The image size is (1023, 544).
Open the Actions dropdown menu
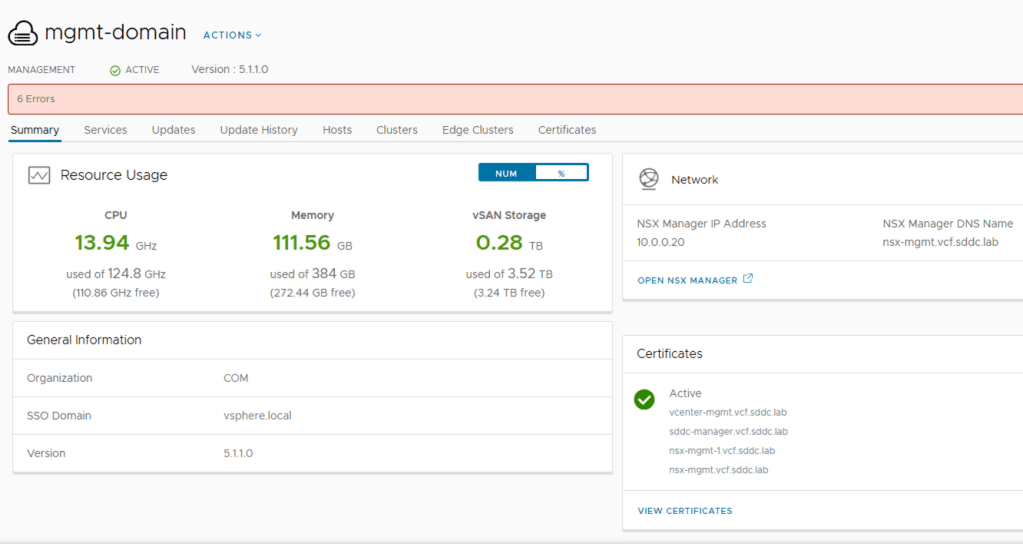[232, 35]
